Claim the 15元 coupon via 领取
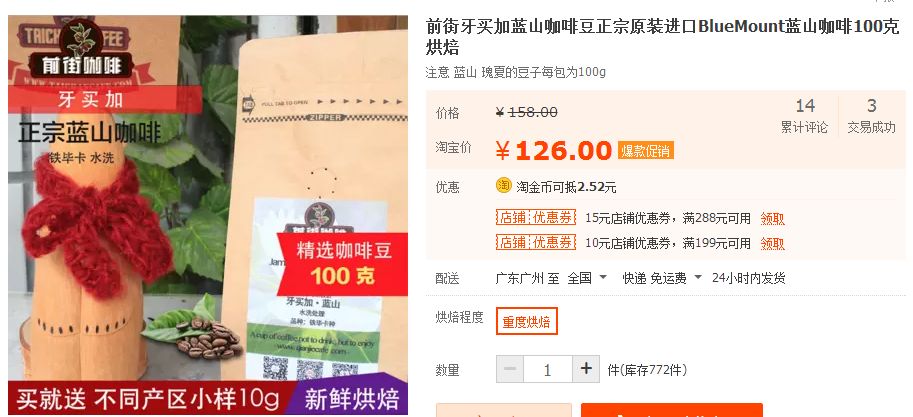913x417 pixels. 772,219
